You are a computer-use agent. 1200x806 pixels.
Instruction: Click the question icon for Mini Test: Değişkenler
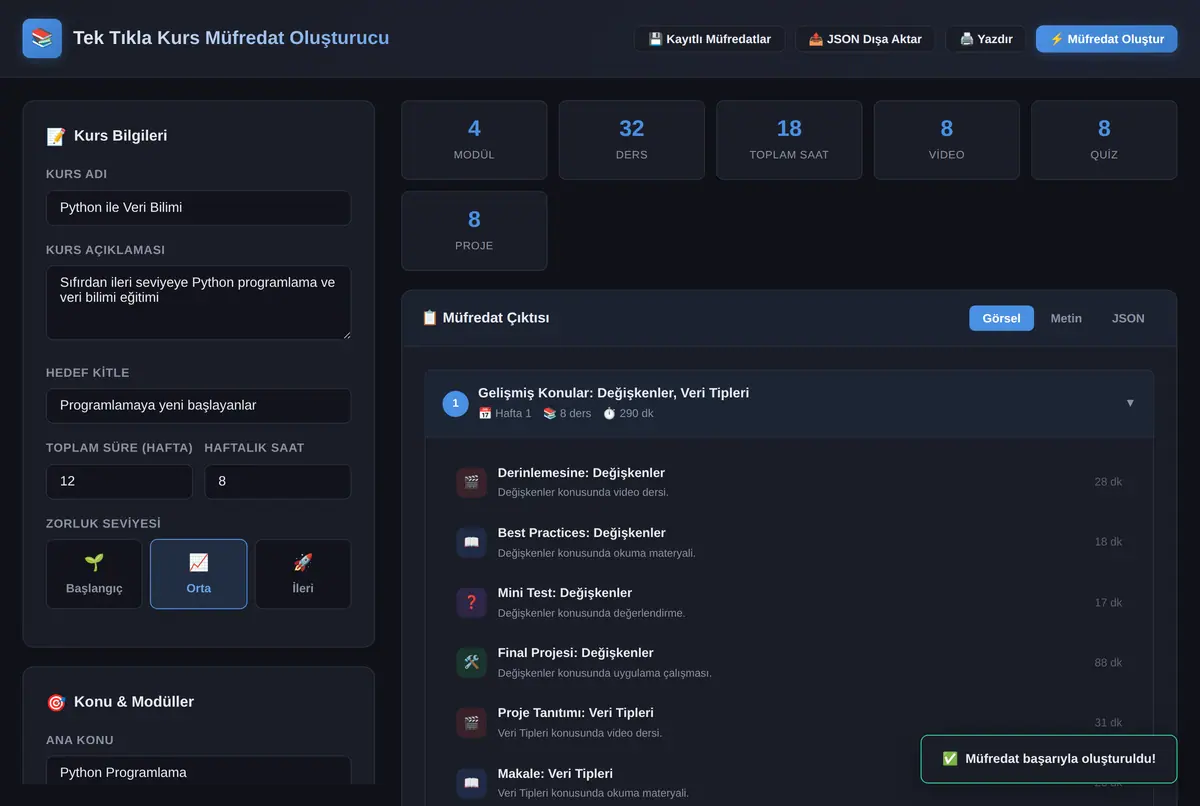point(471,602)
